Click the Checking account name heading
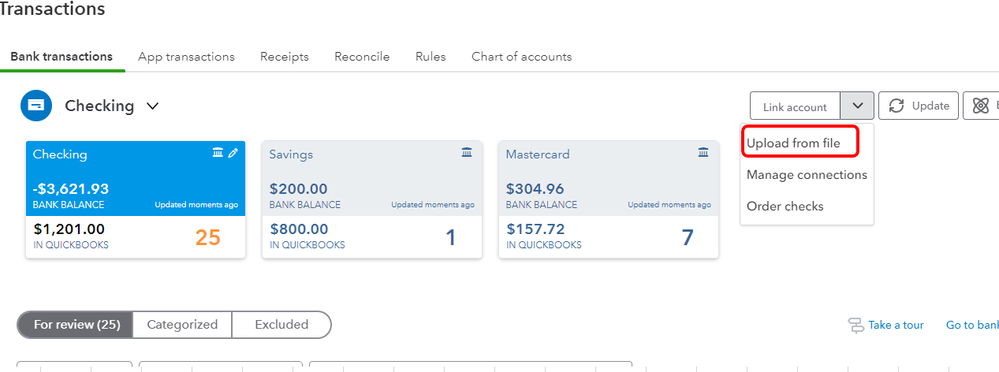Screen dimensions: 999x372 point(99,106)
